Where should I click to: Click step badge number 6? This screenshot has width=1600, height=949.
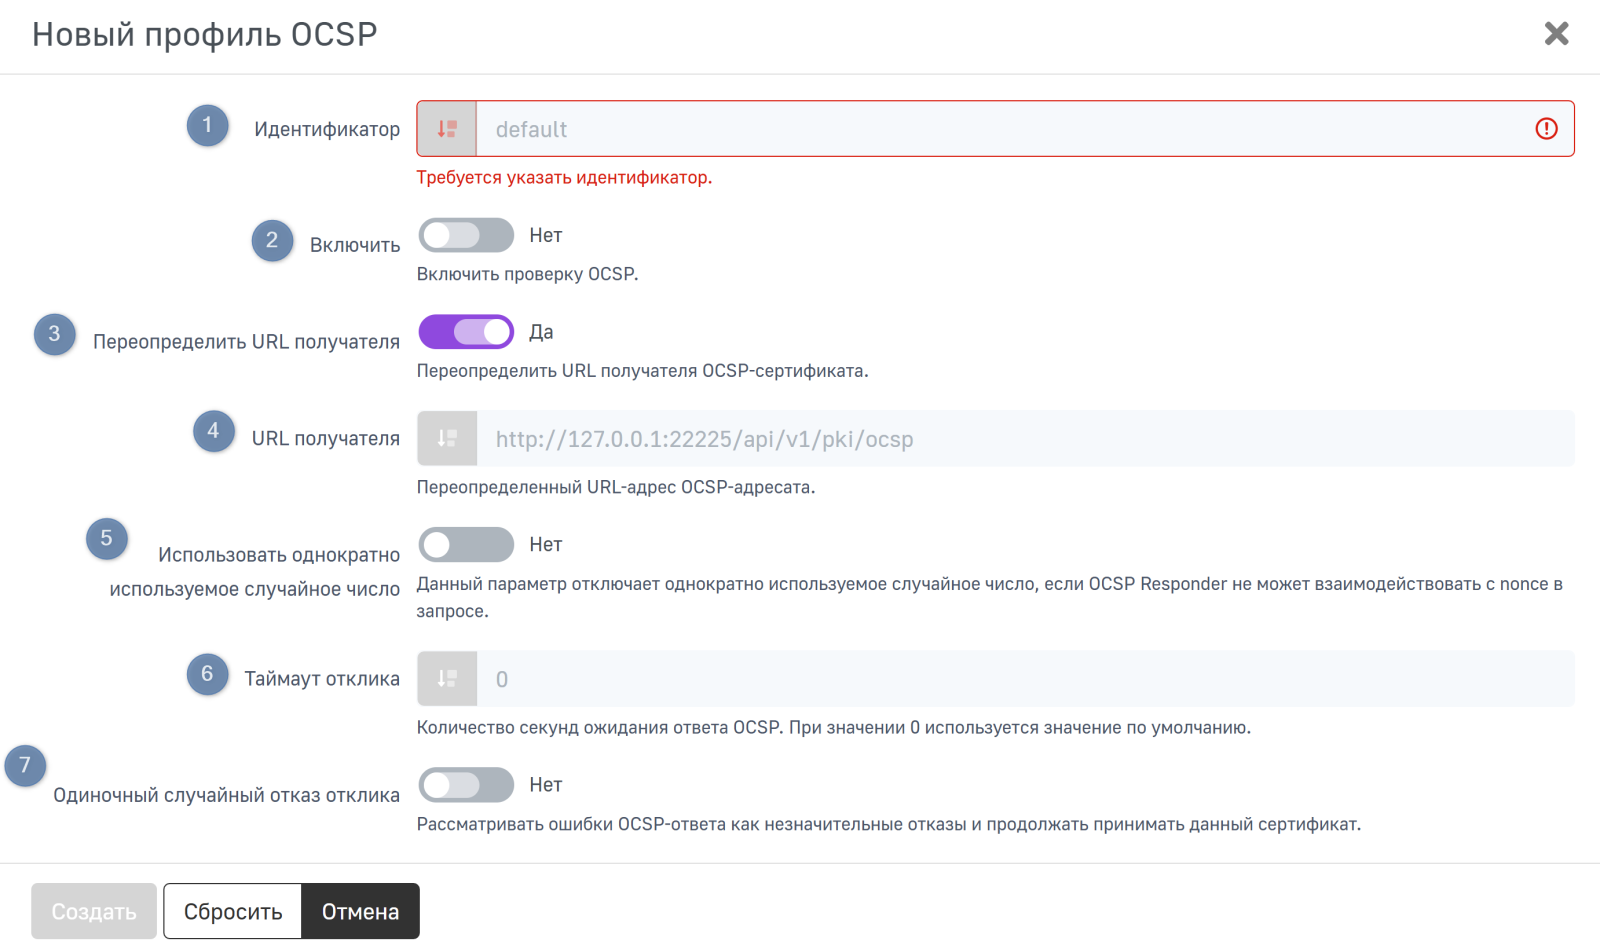point(208,674)
